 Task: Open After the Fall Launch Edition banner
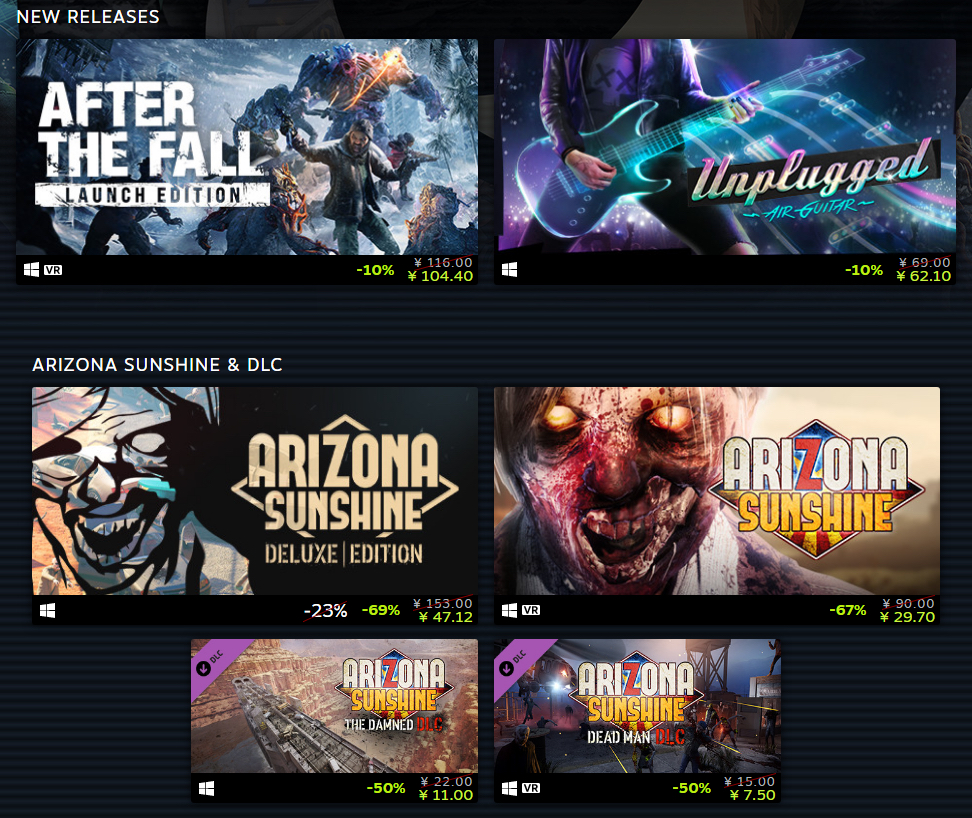click(247, 147)
